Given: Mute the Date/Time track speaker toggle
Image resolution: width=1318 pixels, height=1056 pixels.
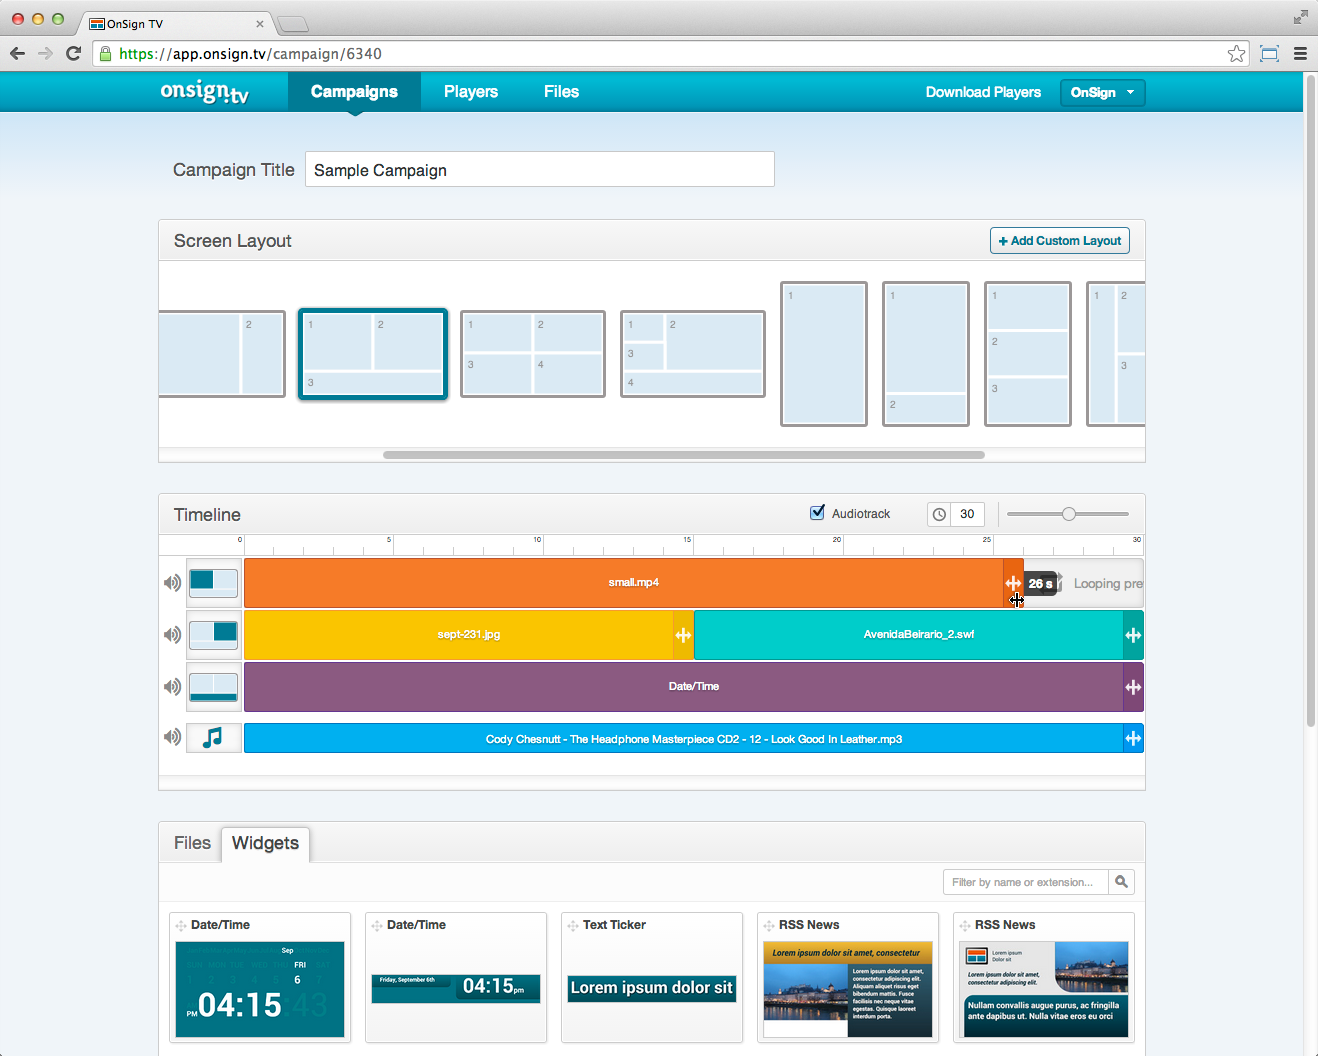Looking at the screenshot, I should (x=172, y=687).
